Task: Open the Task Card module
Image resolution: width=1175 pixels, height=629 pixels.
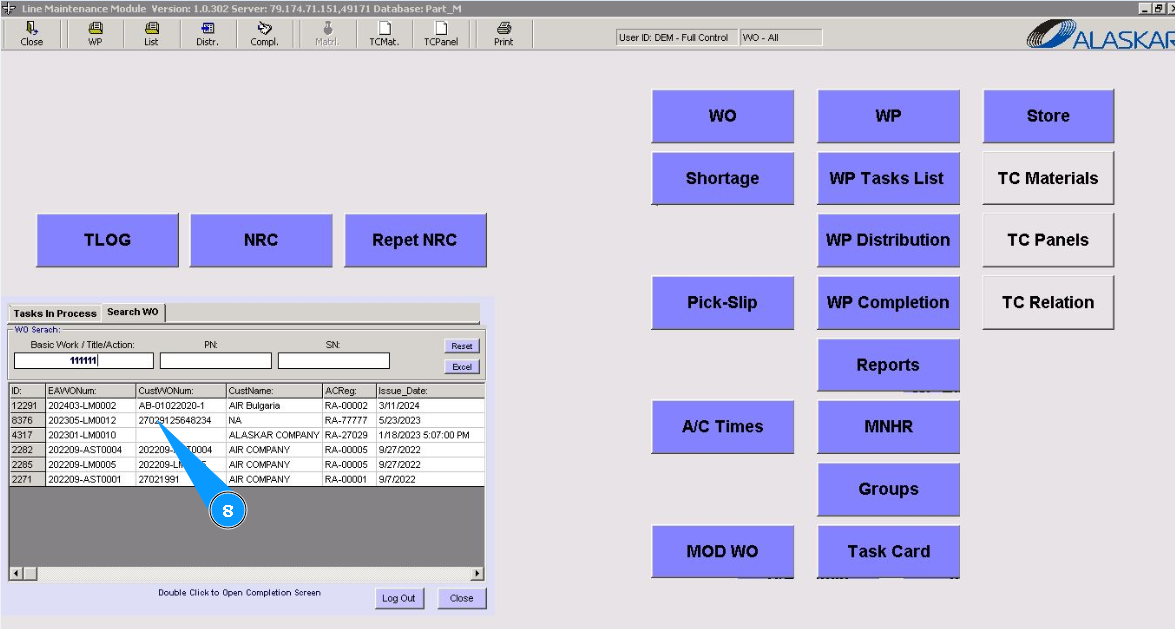Action: (x=888, y=551)
